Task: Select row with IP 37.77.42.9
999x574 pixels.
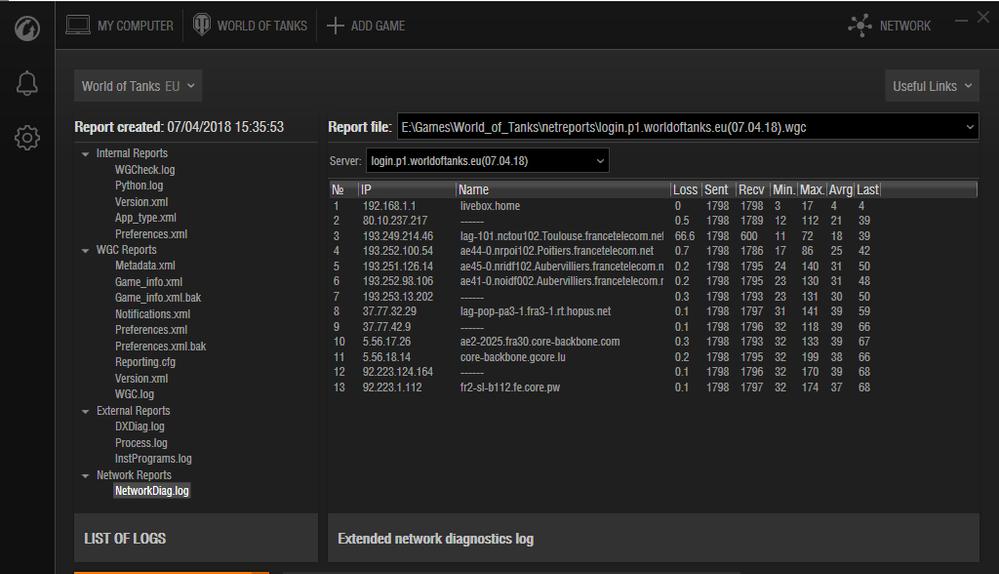Action: click(653, 327)
